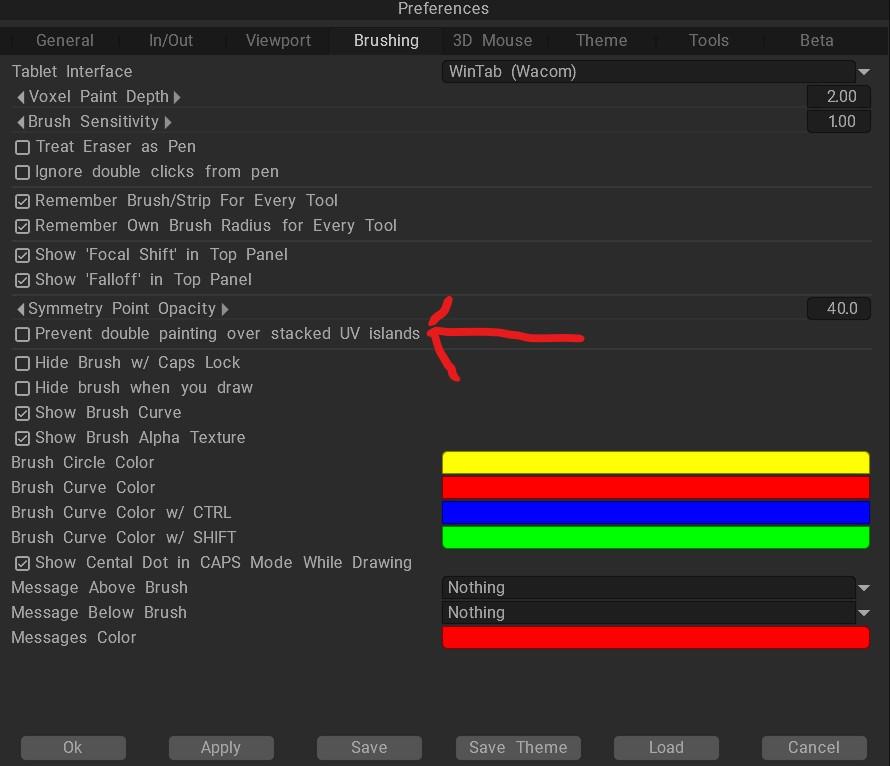This screenshot has width=890, height=766.
Task: Change the green Brush Curve Color w/ SHIFT swatch
Action: coord(655,538)
